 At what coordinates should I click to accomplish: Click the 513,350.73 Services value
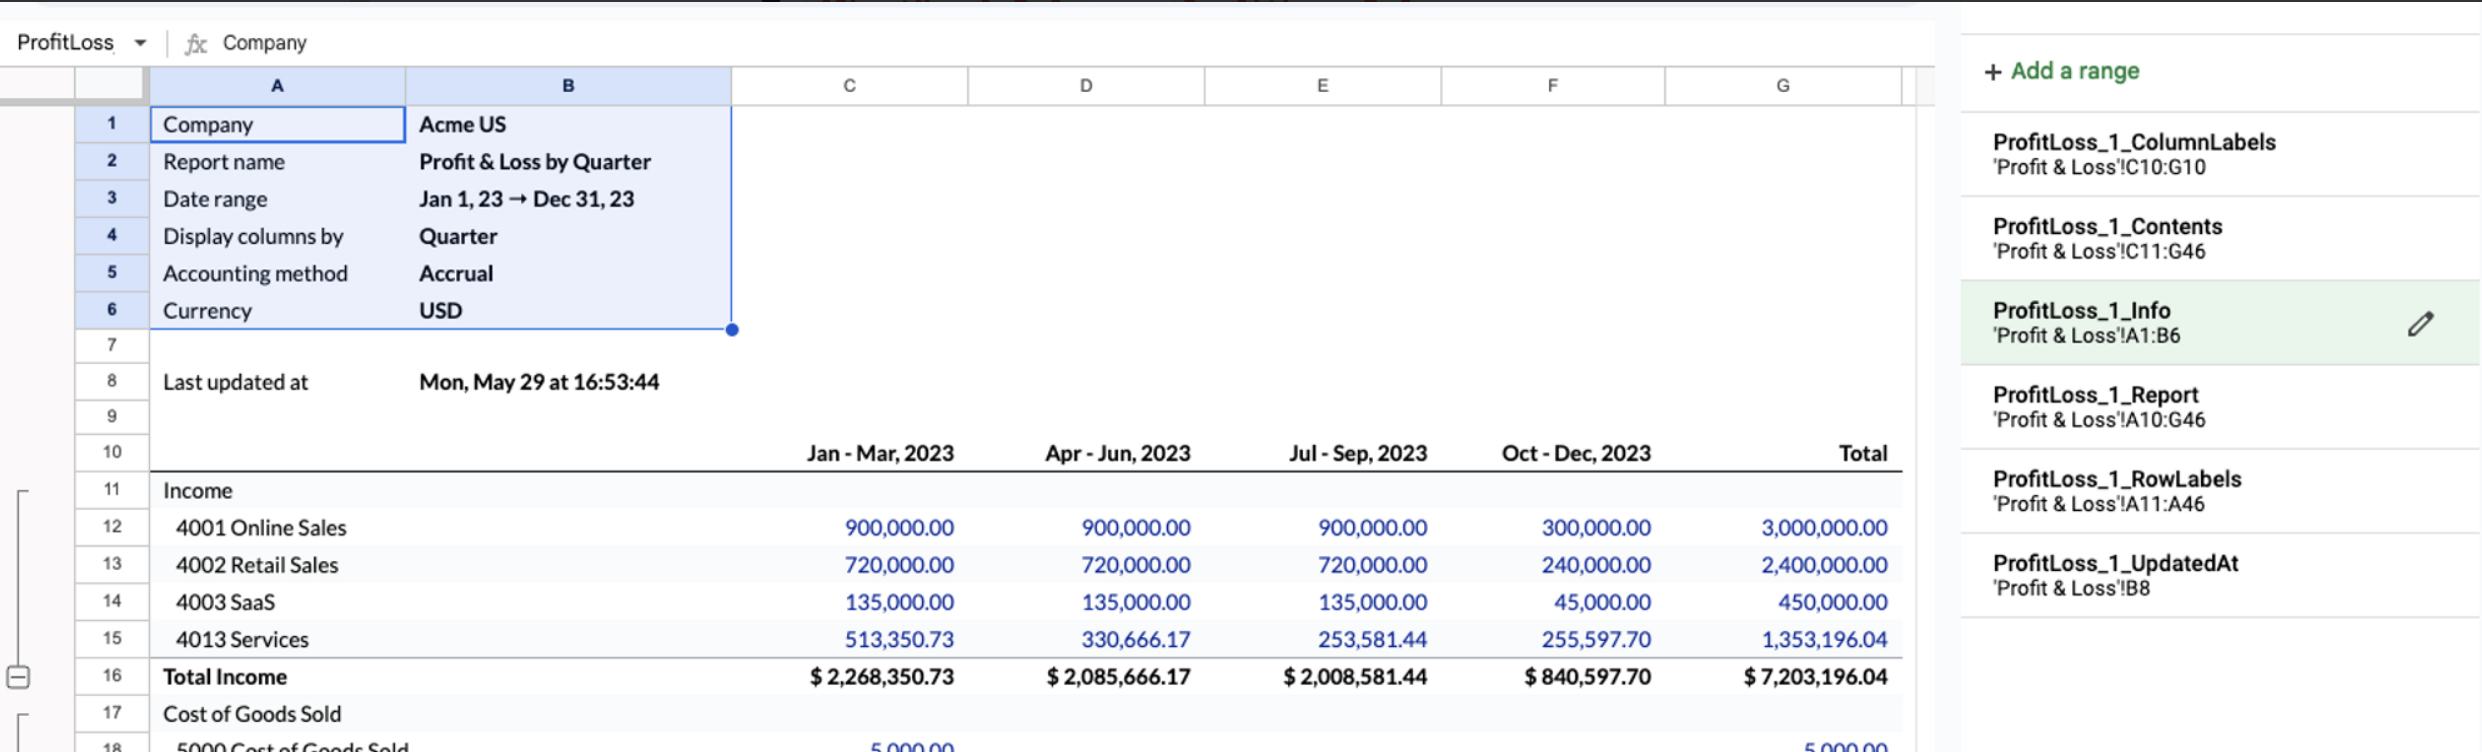[x=899, y=639]
